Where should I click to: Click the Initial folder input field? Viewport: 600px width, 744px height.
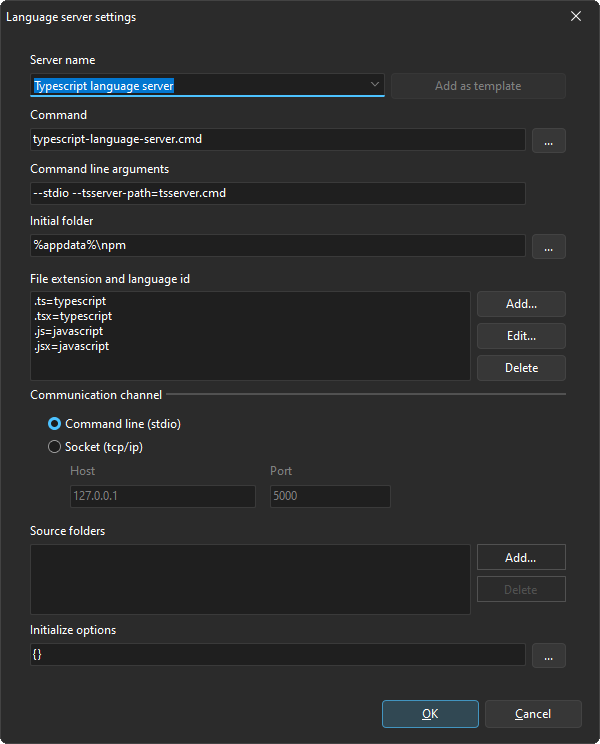(x=277, y=246)
